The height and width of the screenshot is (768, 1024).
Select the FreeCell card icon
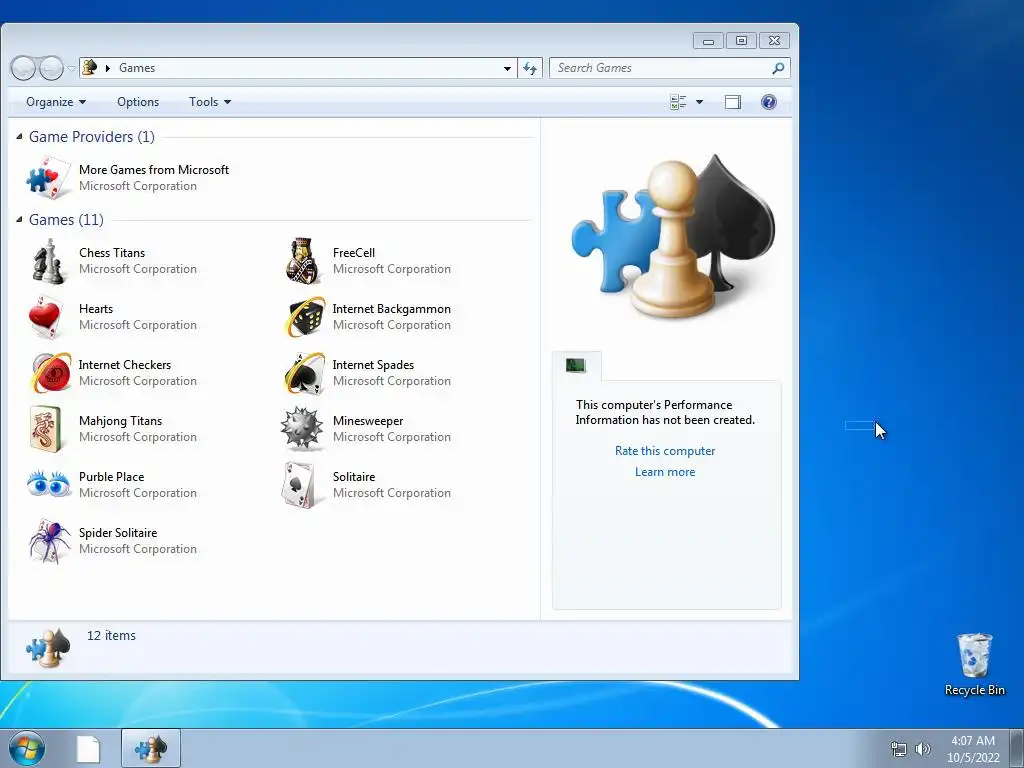pyautogui.click(x=303, y=261)
